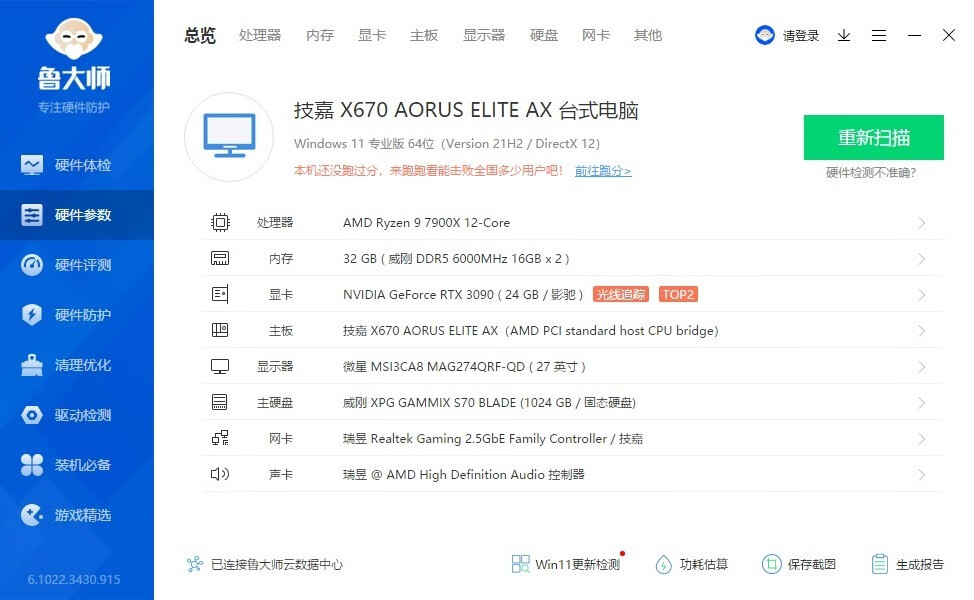Expand the AMD Ryzen 9 7900X row chevron
Screen dimensions: 974x600
click(x=922, y=223)
